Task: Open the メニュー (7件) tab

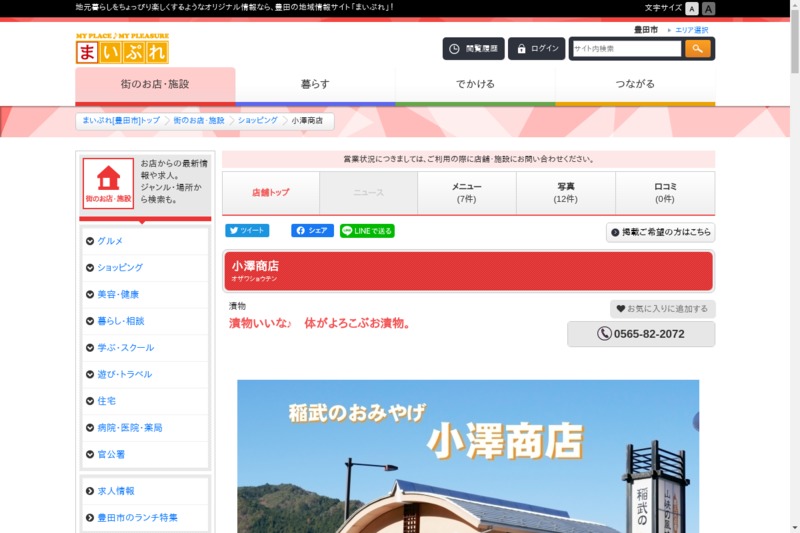Action: [466, 193]
